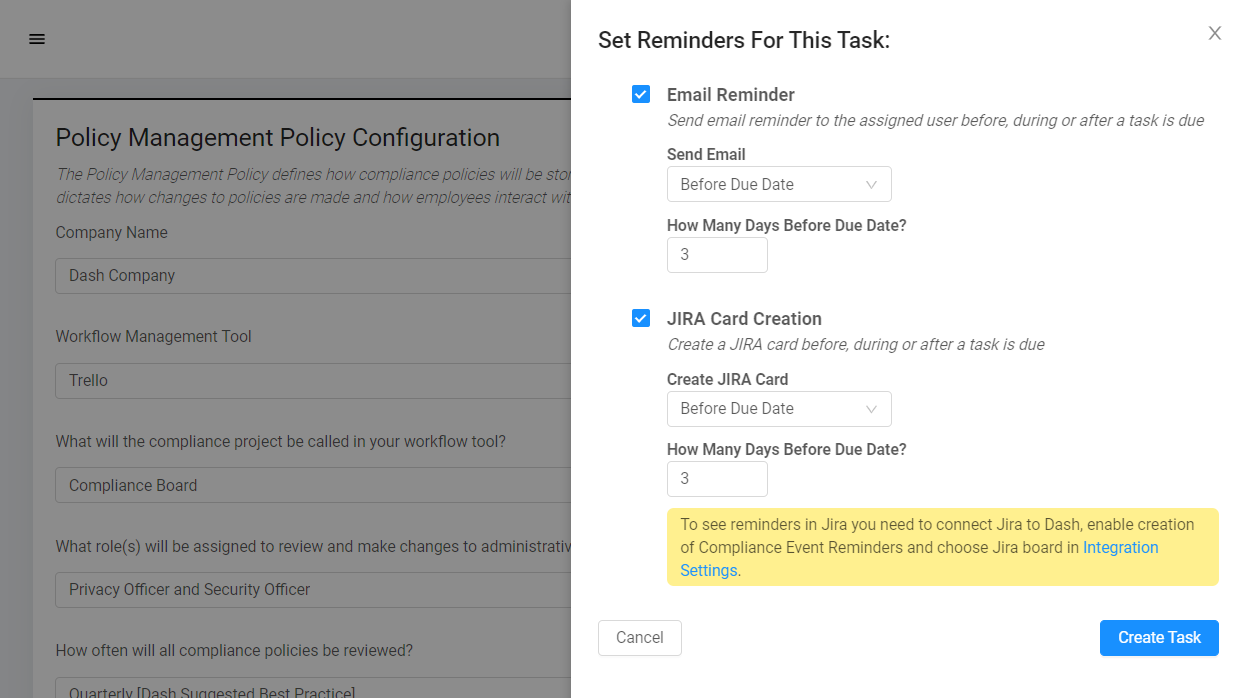Viewport: 1244px width, 698px height.
Task: Click the Privacy Officer and Security Officer field
Action: (x=312, y=590)
